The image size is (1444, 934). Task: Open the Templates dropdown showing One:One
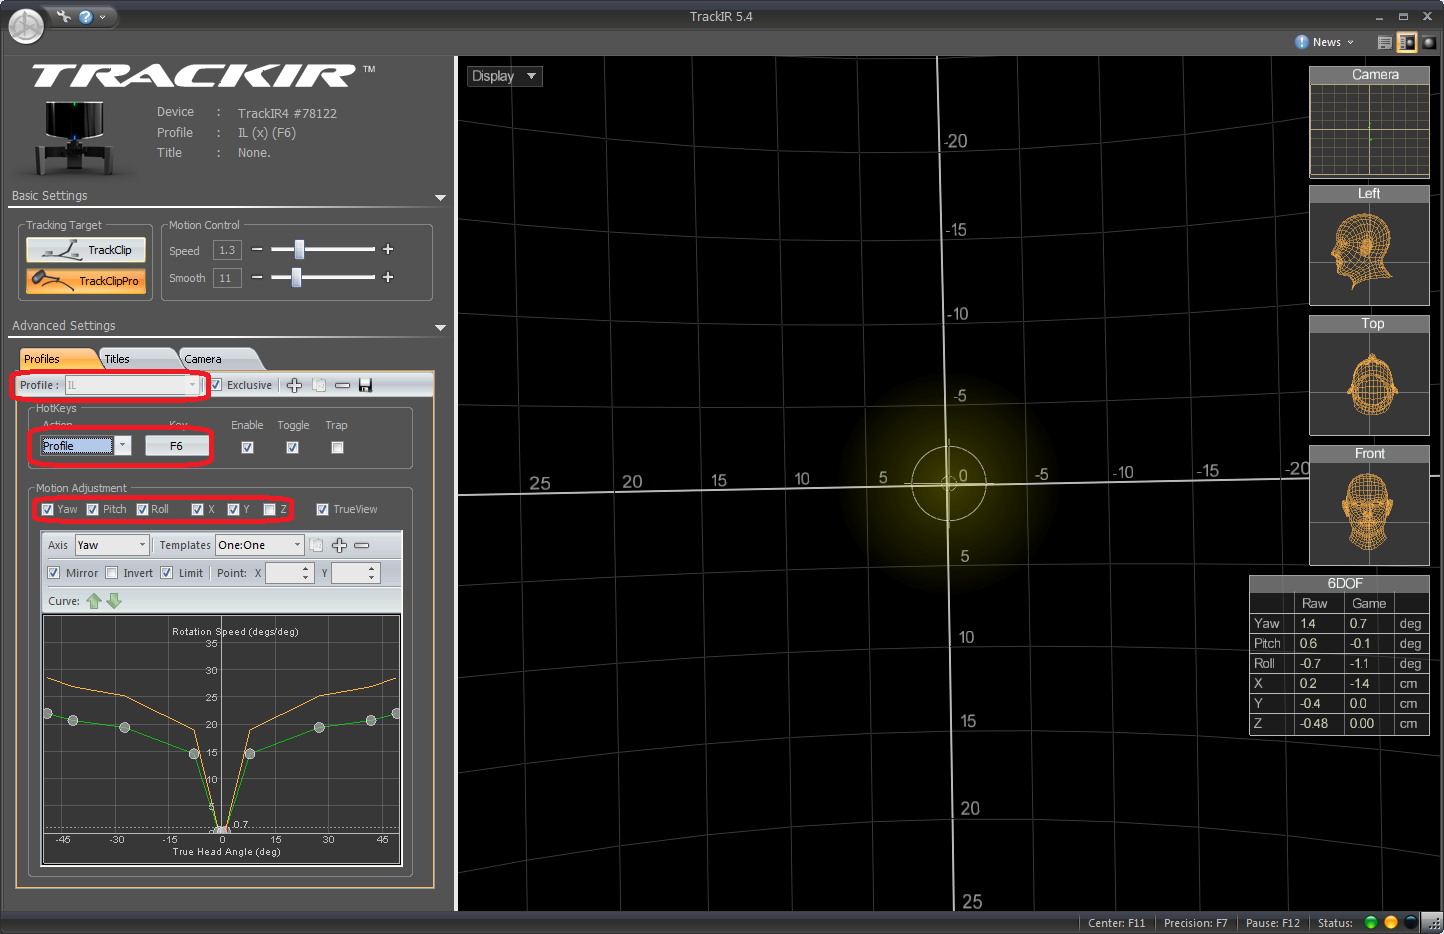(260, 545)
